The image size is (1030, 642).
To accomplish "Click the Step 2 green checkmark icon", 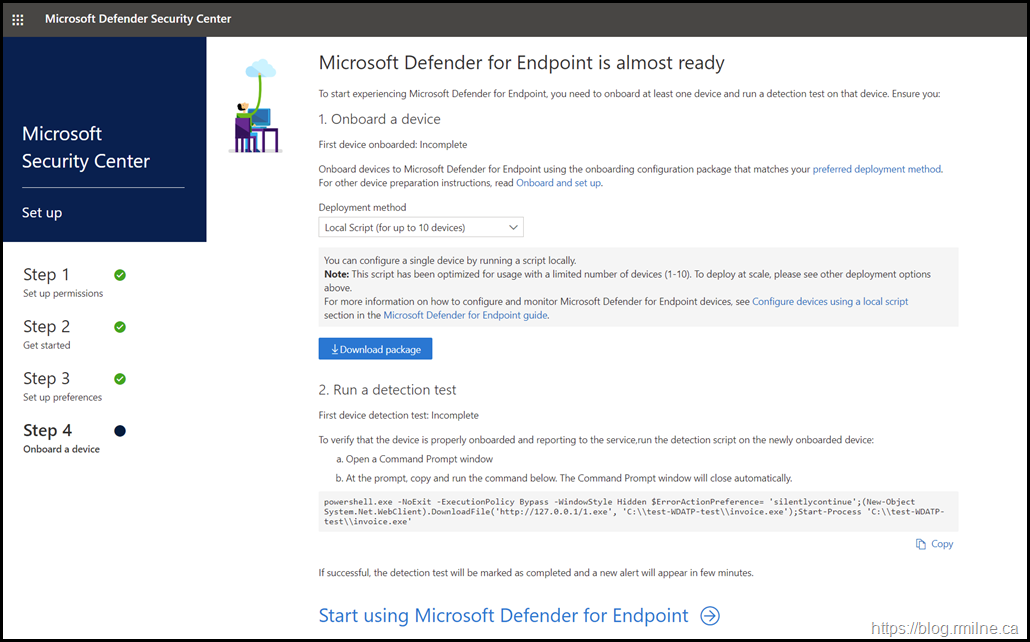I will pyautogui.click(x=120, y=327).
